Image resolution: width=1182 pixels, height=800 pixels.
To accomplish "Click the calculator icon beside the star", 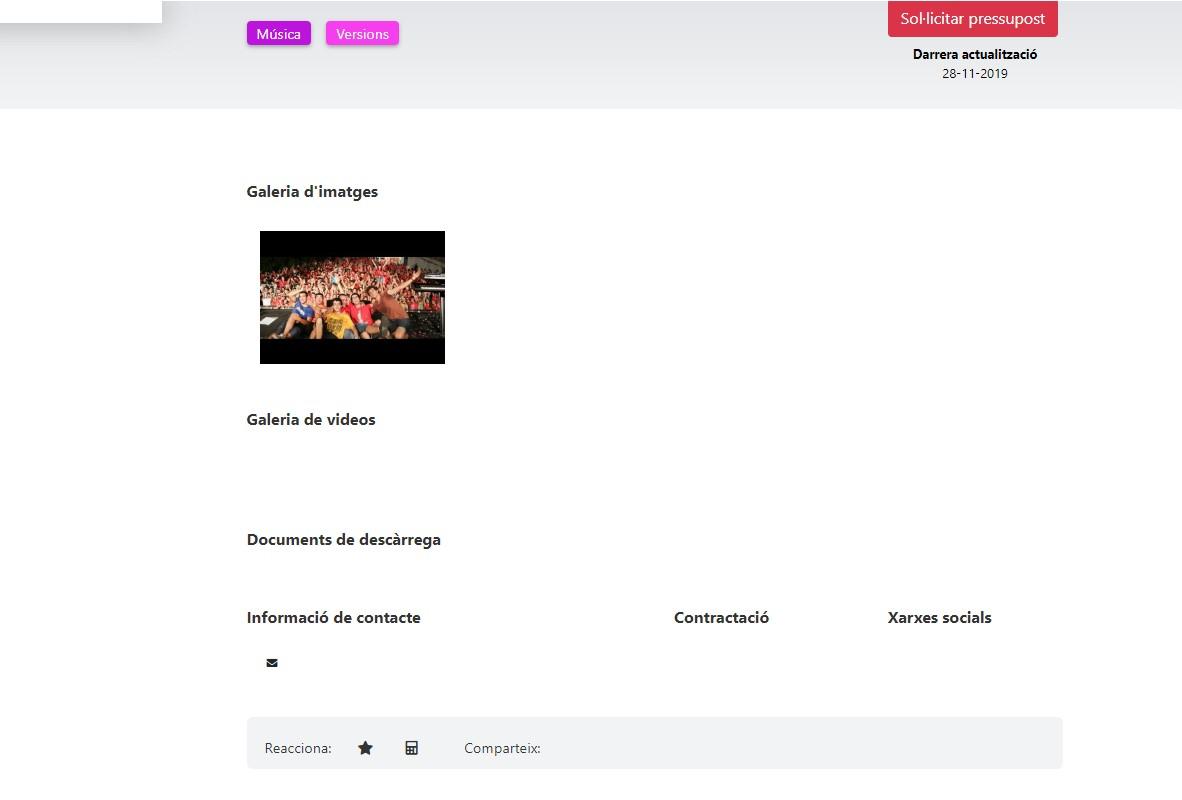I will click(411, 748).
